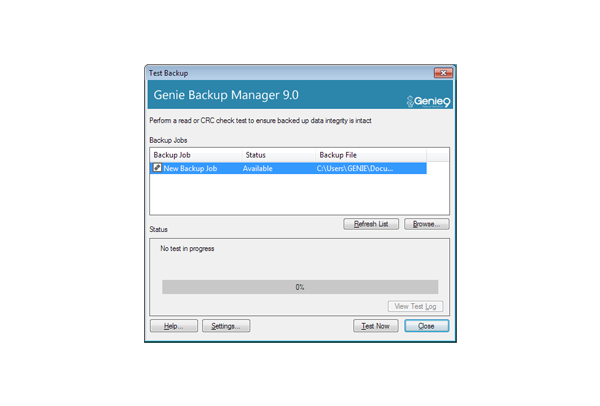Open the Browse... file dialog
Screen dimensions: 600x406
point(426,224)
